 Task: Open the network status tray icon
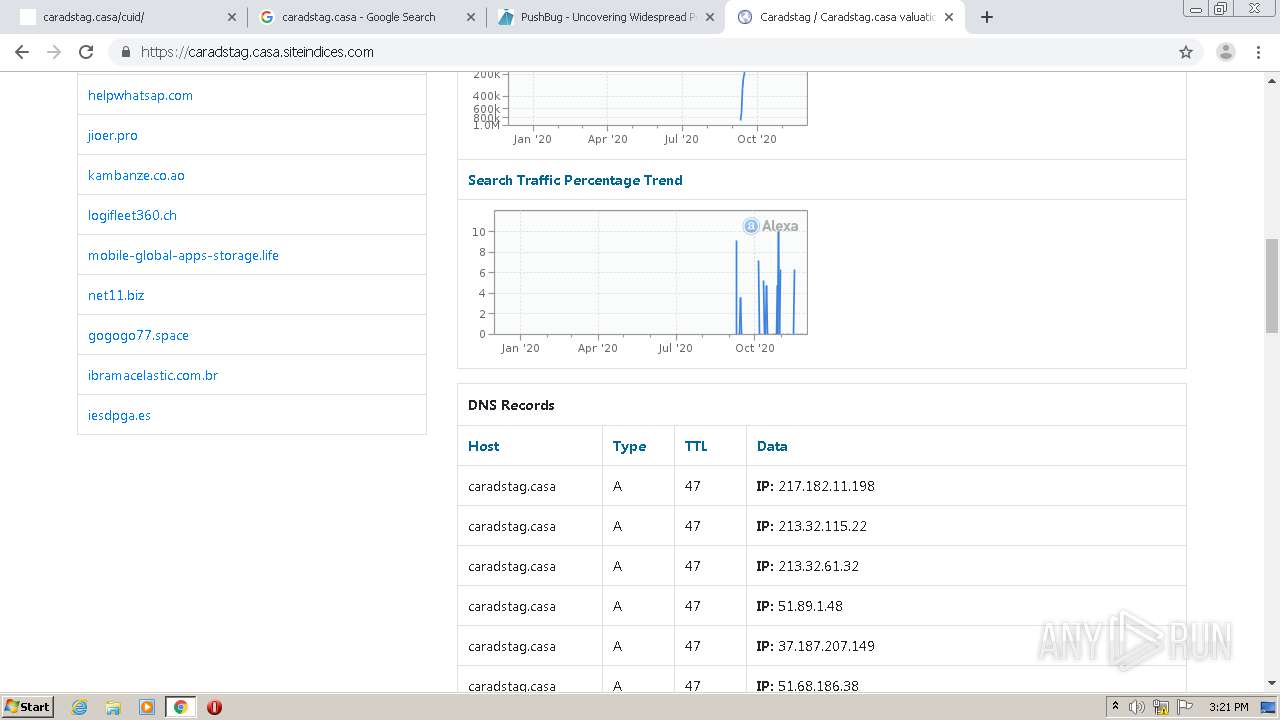(x=1161, y=706)
